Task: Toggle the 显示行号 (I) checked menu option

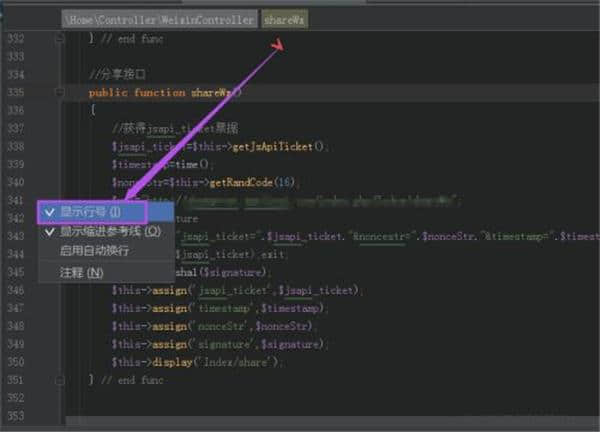Action: pyautogui.click(x=90, y=211)
